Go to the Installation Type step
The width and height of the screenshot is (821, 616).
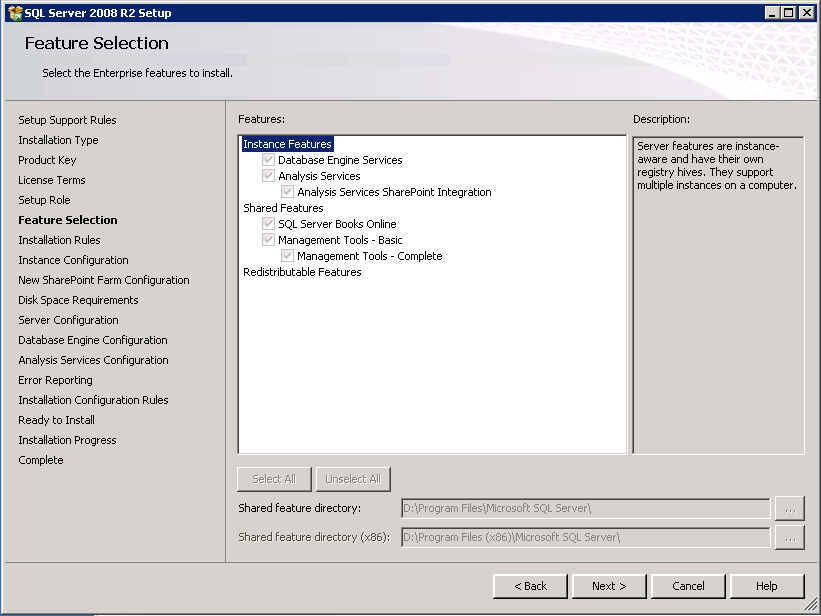pyautogui.click(x=58, y=140)
